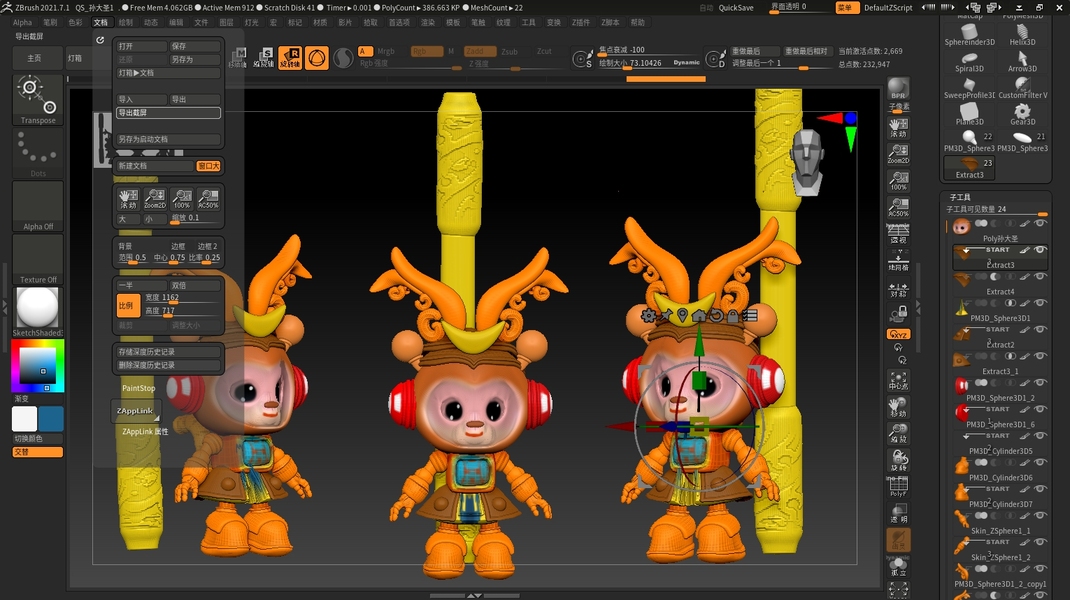
Task: Toggle the Gizmo 3D circle icon
Action: (317, 58)
